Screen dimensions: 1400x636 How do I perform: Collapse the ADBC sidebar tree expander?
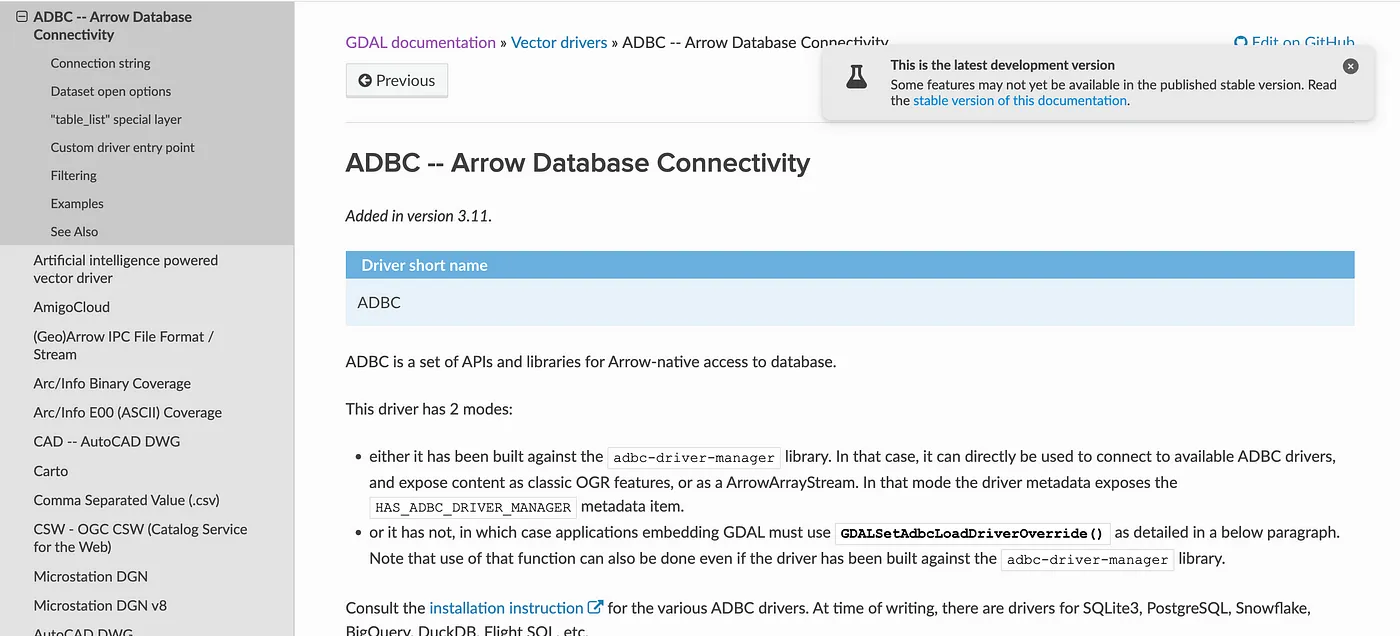point(22,17)
